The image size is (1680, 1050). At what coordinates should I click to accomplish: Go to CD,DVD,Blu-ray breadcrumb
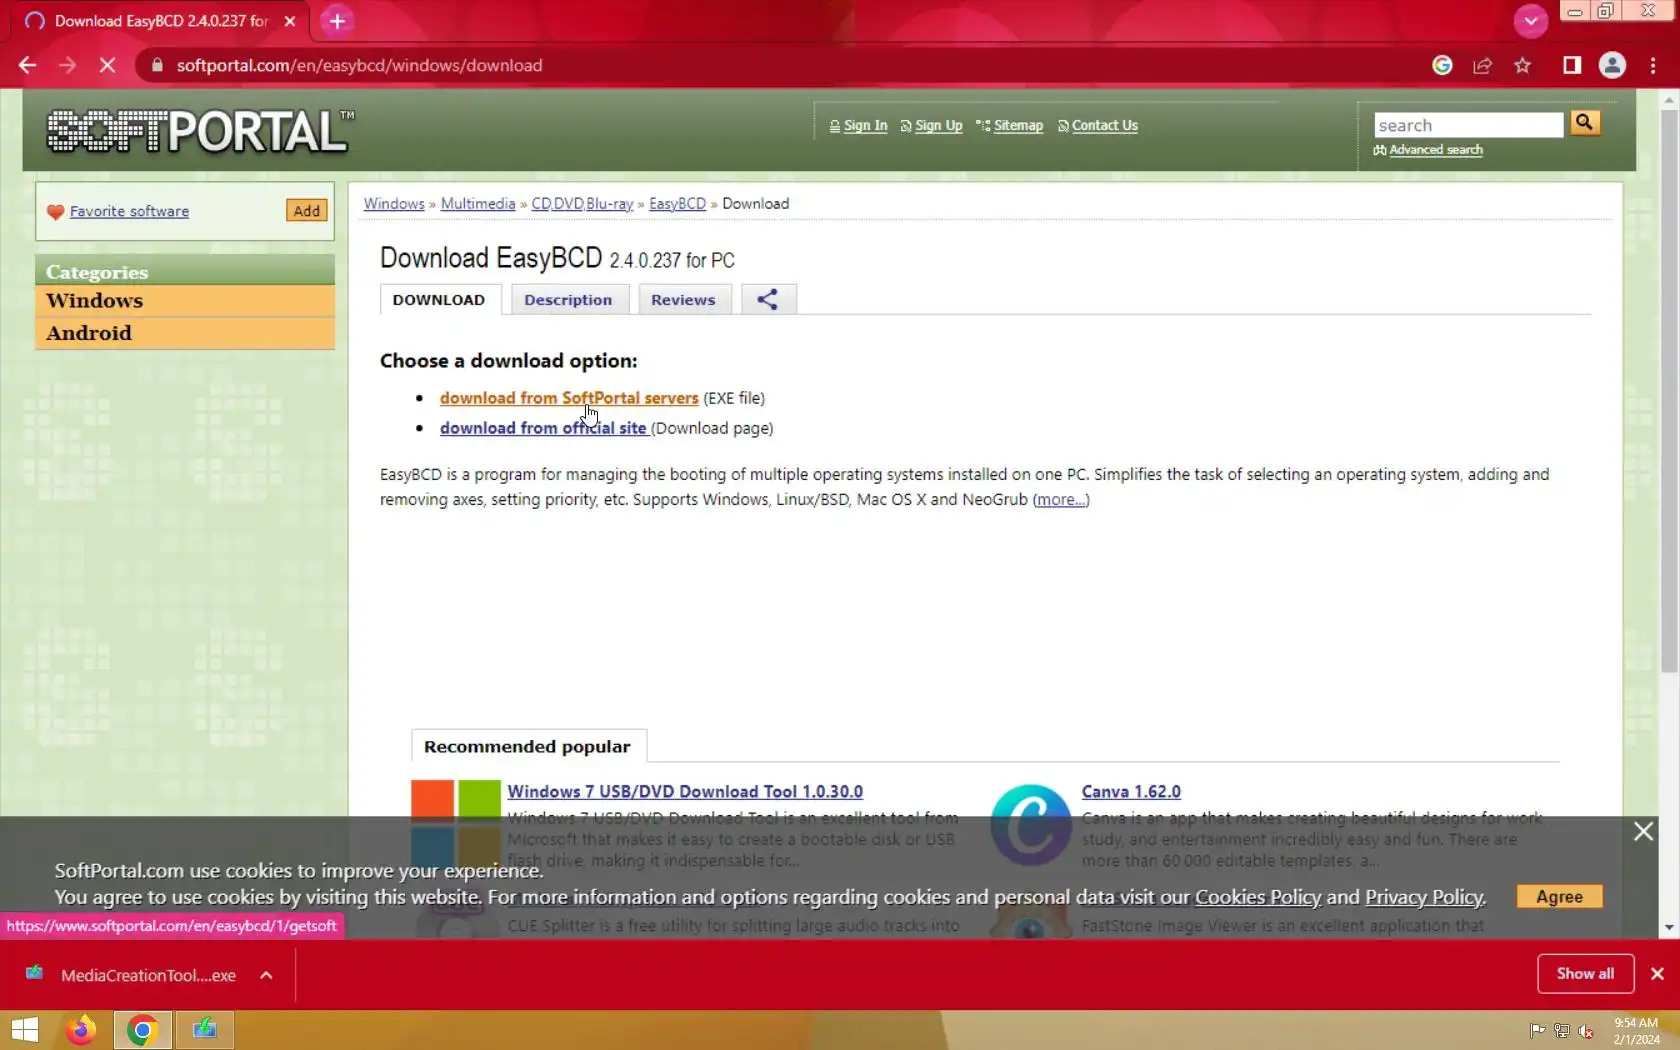coord(582,203)
